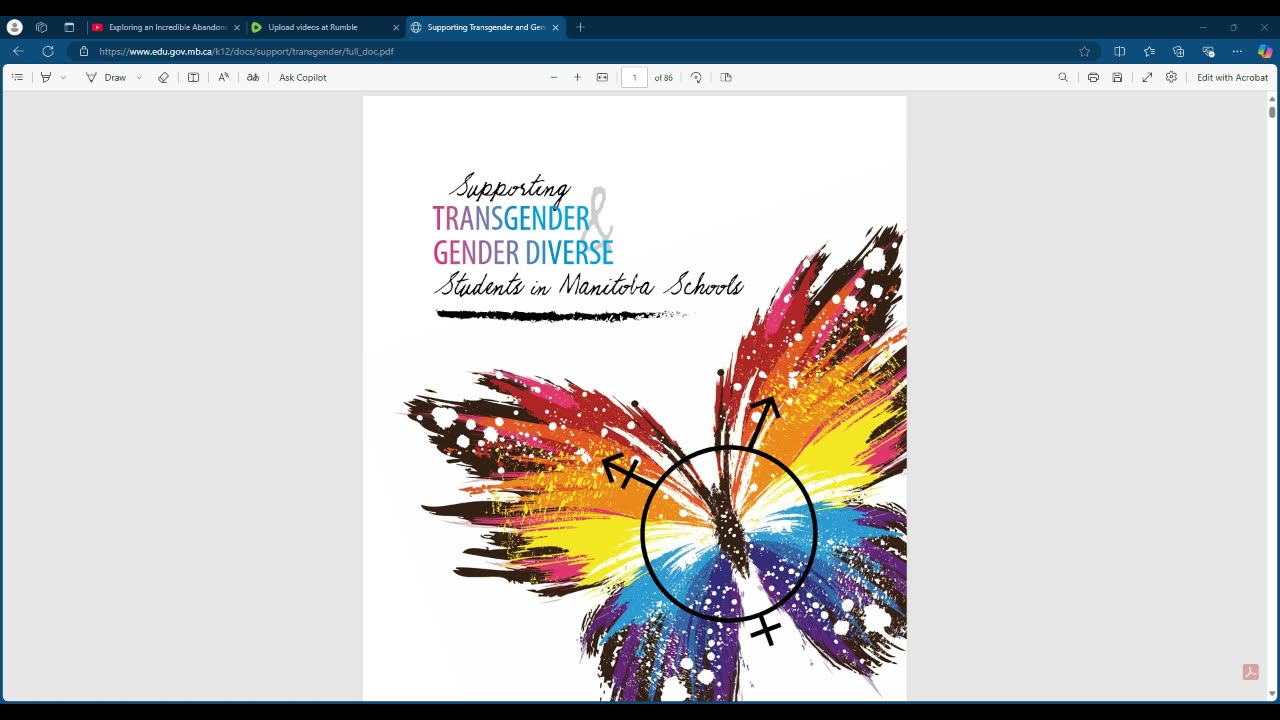
Task: Go back to previous page
Action: (18, 51)
